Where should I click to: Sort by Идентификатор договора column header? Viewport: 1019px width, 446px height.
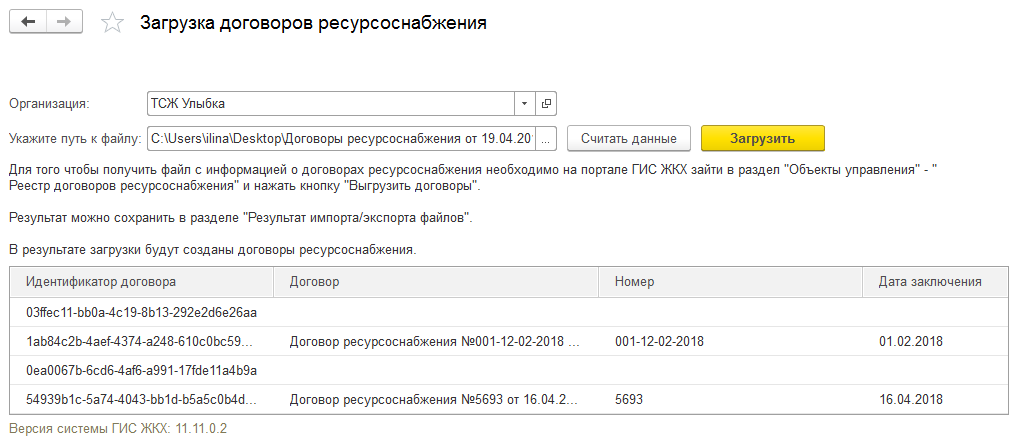click(x=141, y=282)
